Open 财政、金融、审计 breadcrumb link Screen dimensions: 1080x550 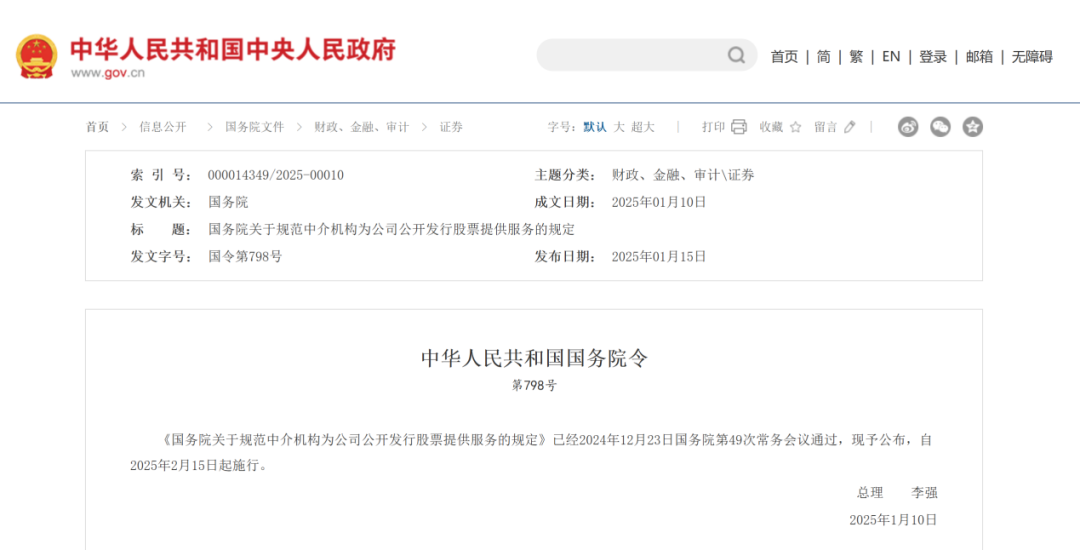click(362, 127)
